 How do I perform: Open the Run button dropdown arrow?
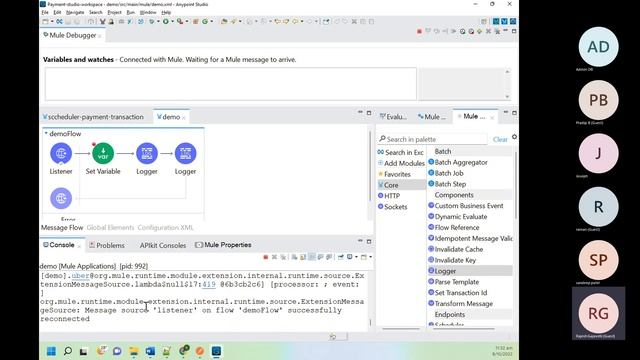172,21
